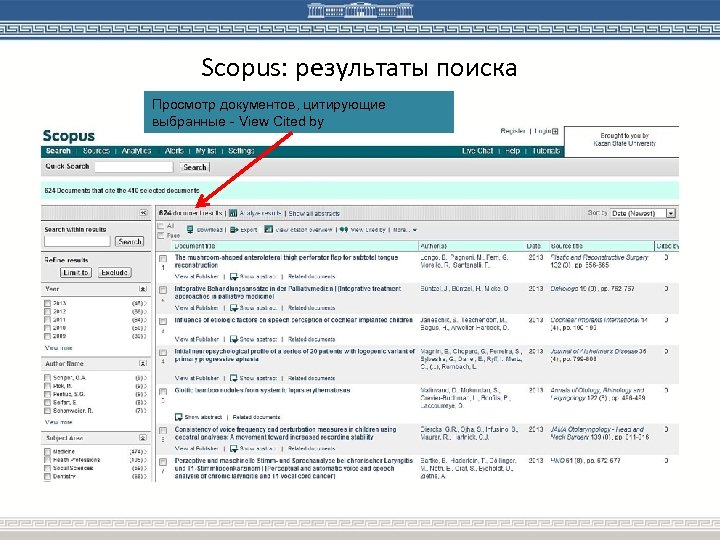
Task: Tick the Medicine subject area checkbox
Action: 47,452
